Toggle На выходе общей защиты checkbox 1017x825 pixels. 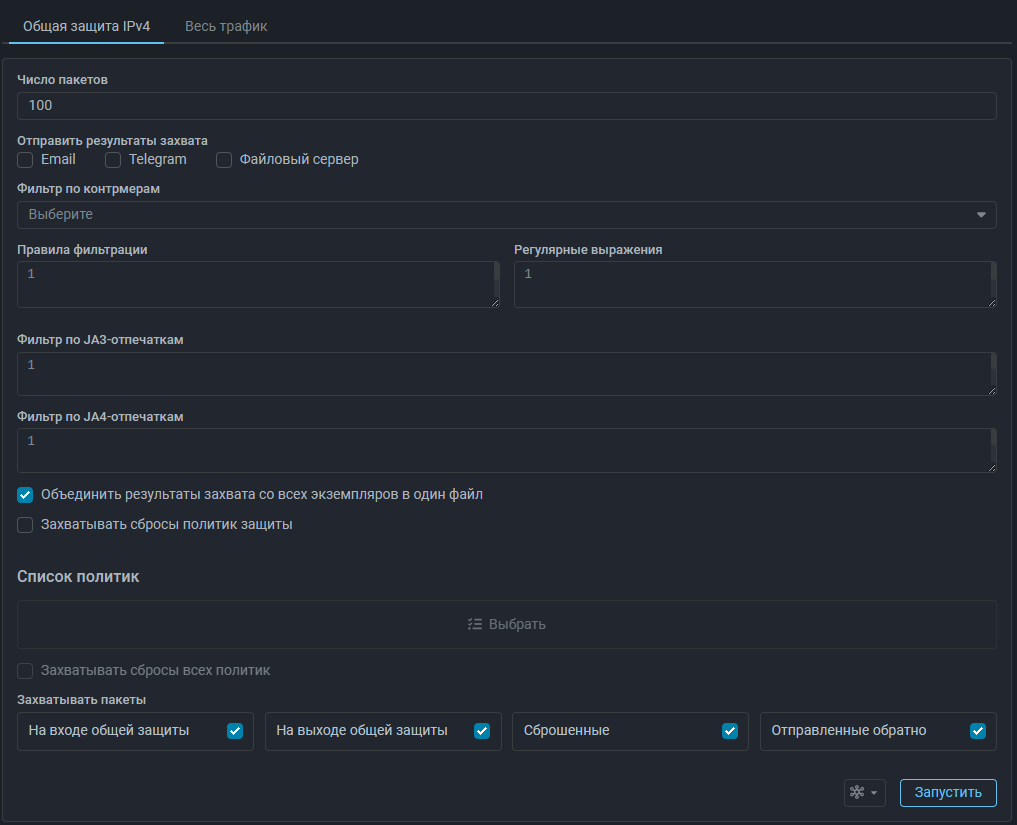coord(482,731)
